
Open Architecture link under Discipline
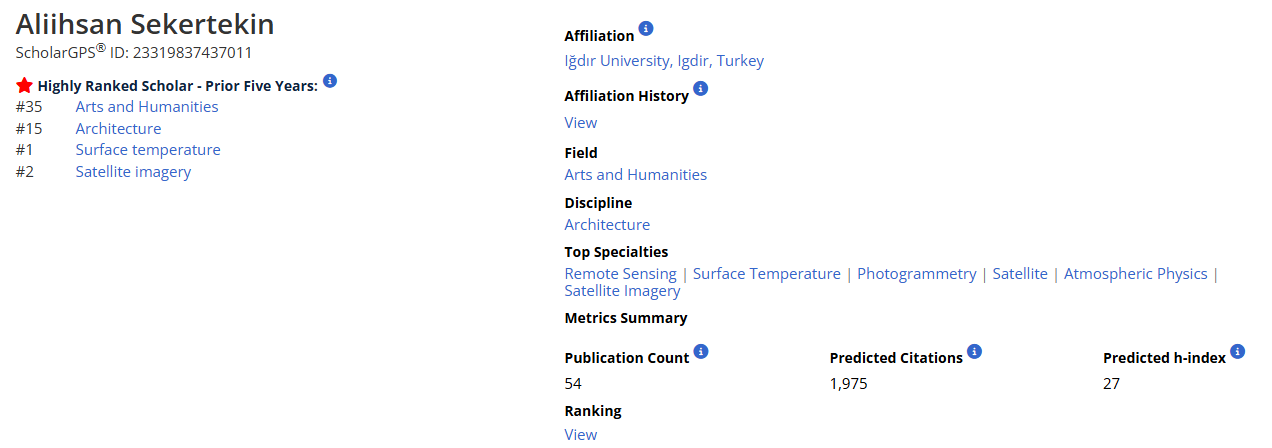coord(607,225)
